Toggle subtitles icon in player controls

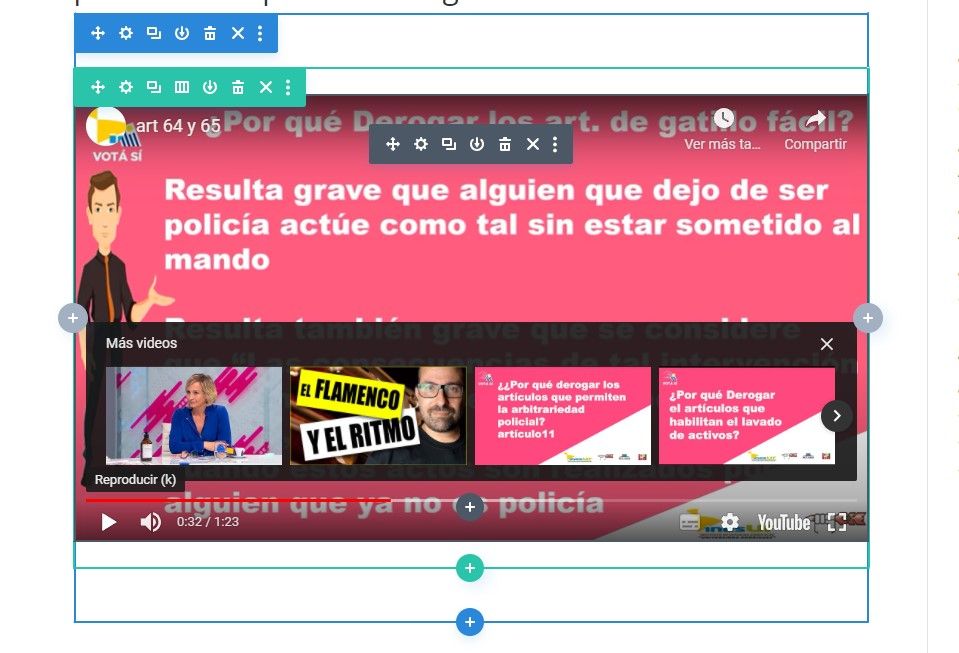[690, 522]
